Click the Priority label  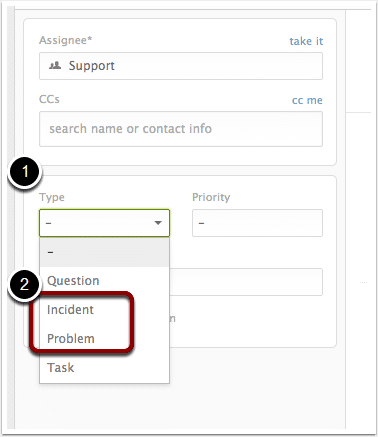(211, 197)
